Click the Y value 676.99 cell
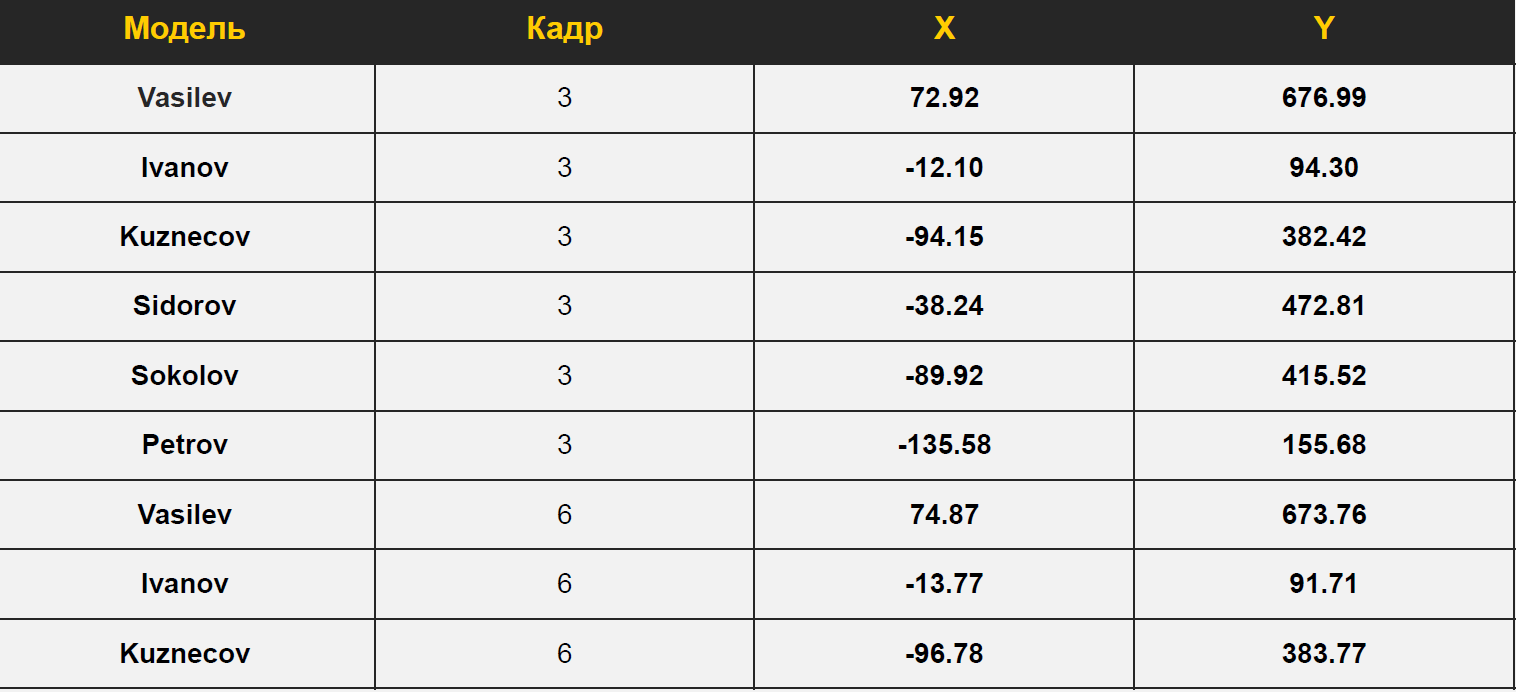Screen dimensions: 1516x692 (x=1323, y=98)
